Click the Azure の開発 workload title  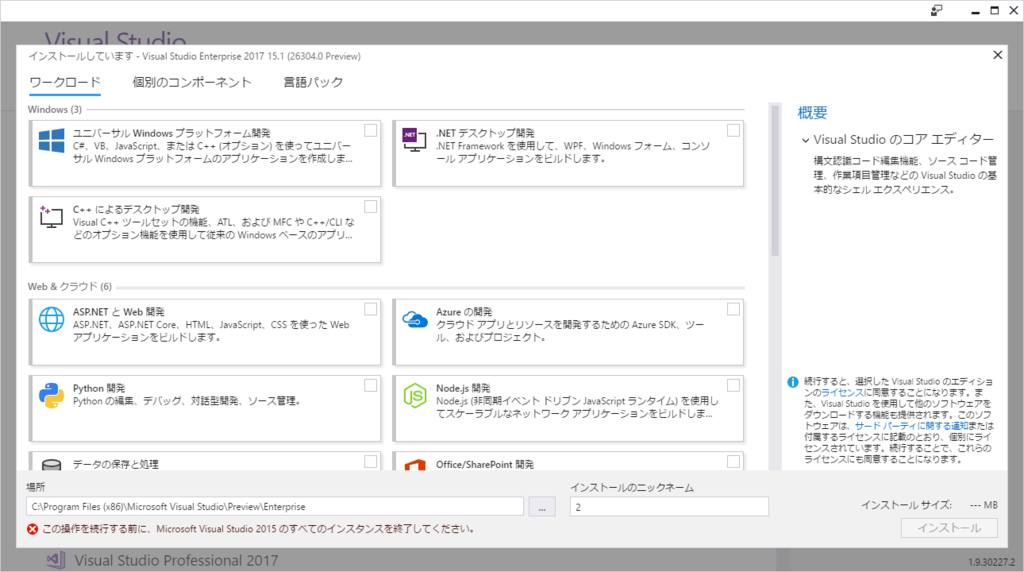(464, 311)
